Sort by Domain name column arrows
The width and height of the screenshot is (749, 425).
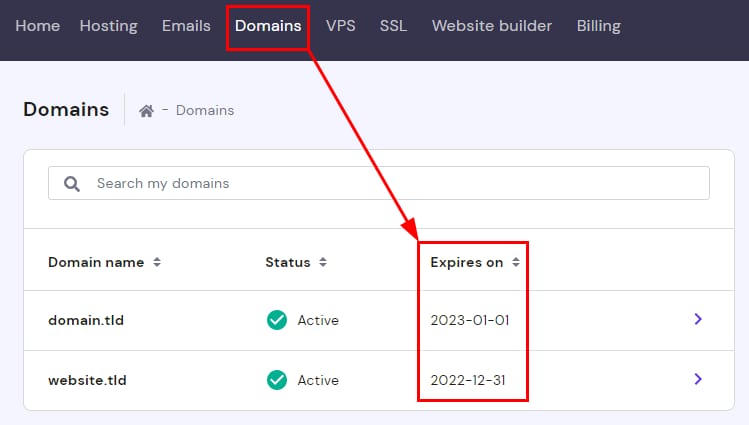click(157, 262)
